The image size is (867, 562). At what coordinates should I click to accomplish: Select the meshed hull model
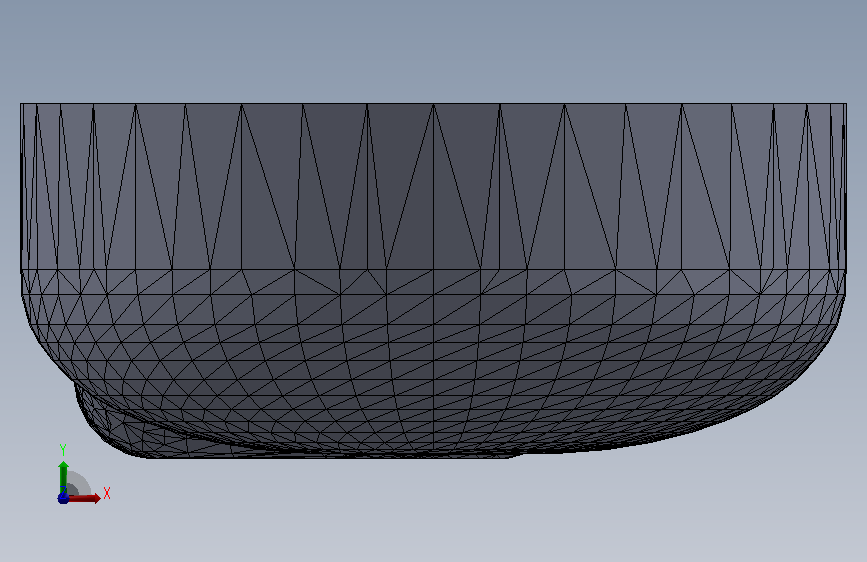(x=434, y=280)
